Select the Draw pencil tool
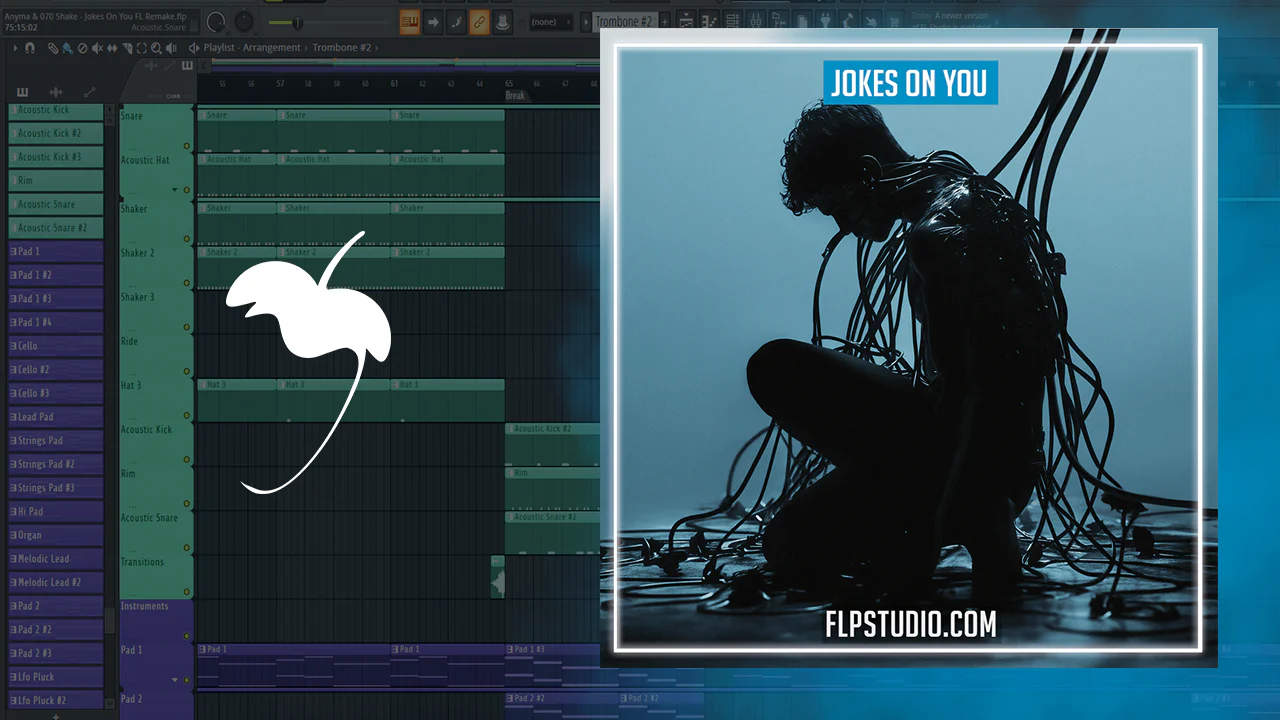The width and height of the screenshot is (1280, 720). (53, 47)
